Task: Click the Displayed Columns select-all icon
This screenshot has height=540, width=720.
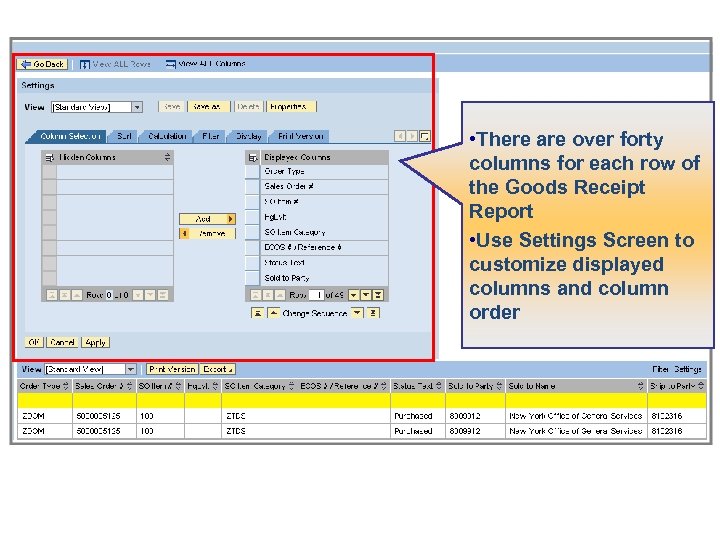Action: tap(253, 158)
